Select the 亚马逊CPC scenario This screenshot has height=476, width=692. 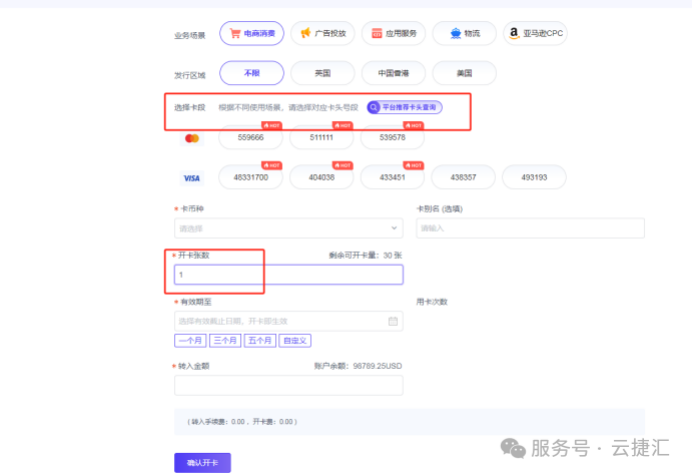pos(536,33)
